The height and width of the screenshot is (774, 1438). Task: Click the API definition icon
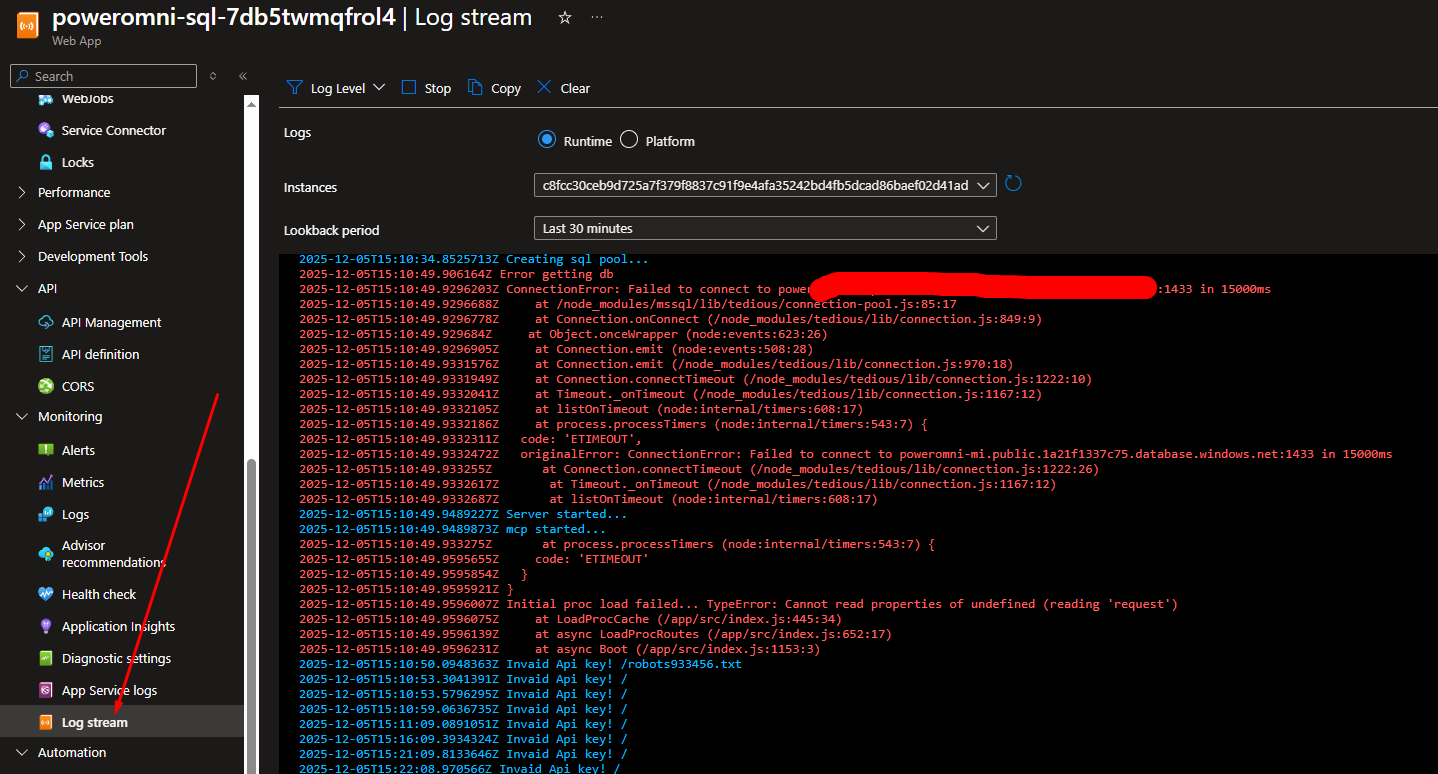point(45,354)
